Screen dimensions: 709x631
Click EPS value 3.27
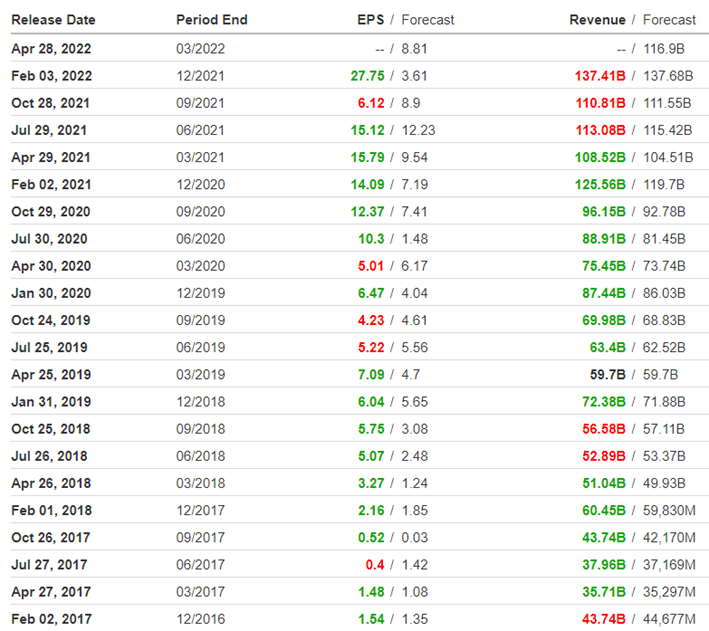[x=371, y=483]
